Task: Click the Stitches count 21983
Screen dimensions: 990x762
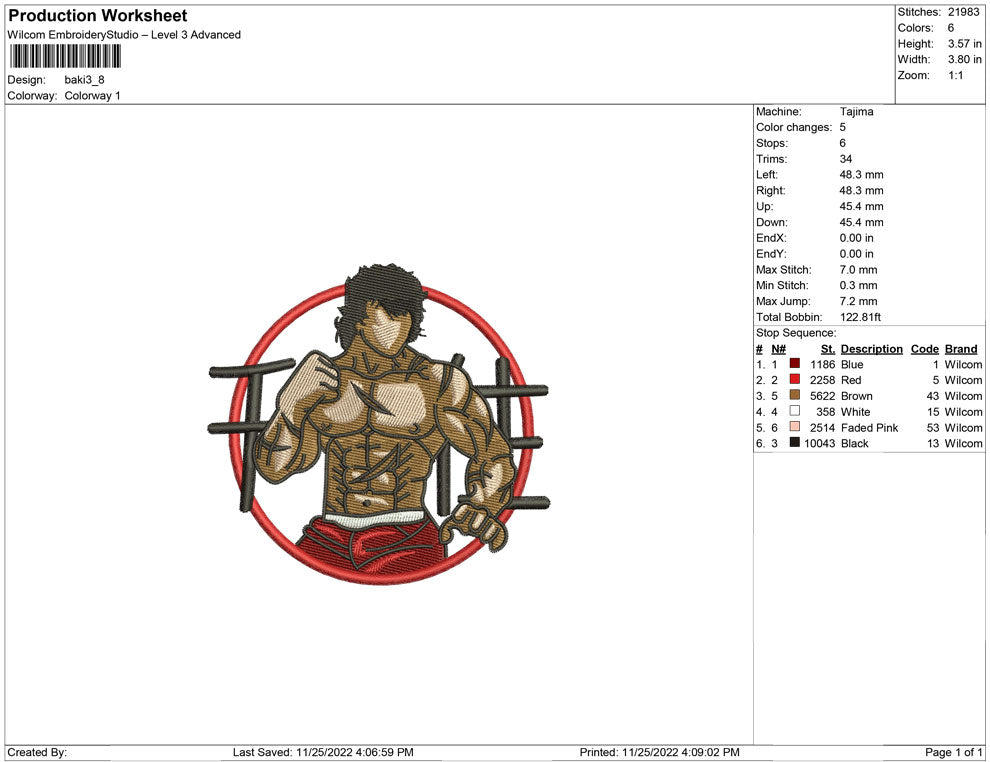Action: pyautogui.click(x=963, y=12)
